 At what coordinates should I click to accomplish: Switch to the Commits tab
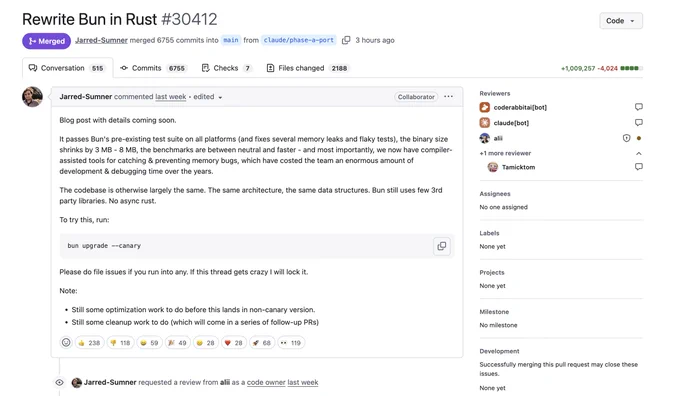(x=153, y=68)
